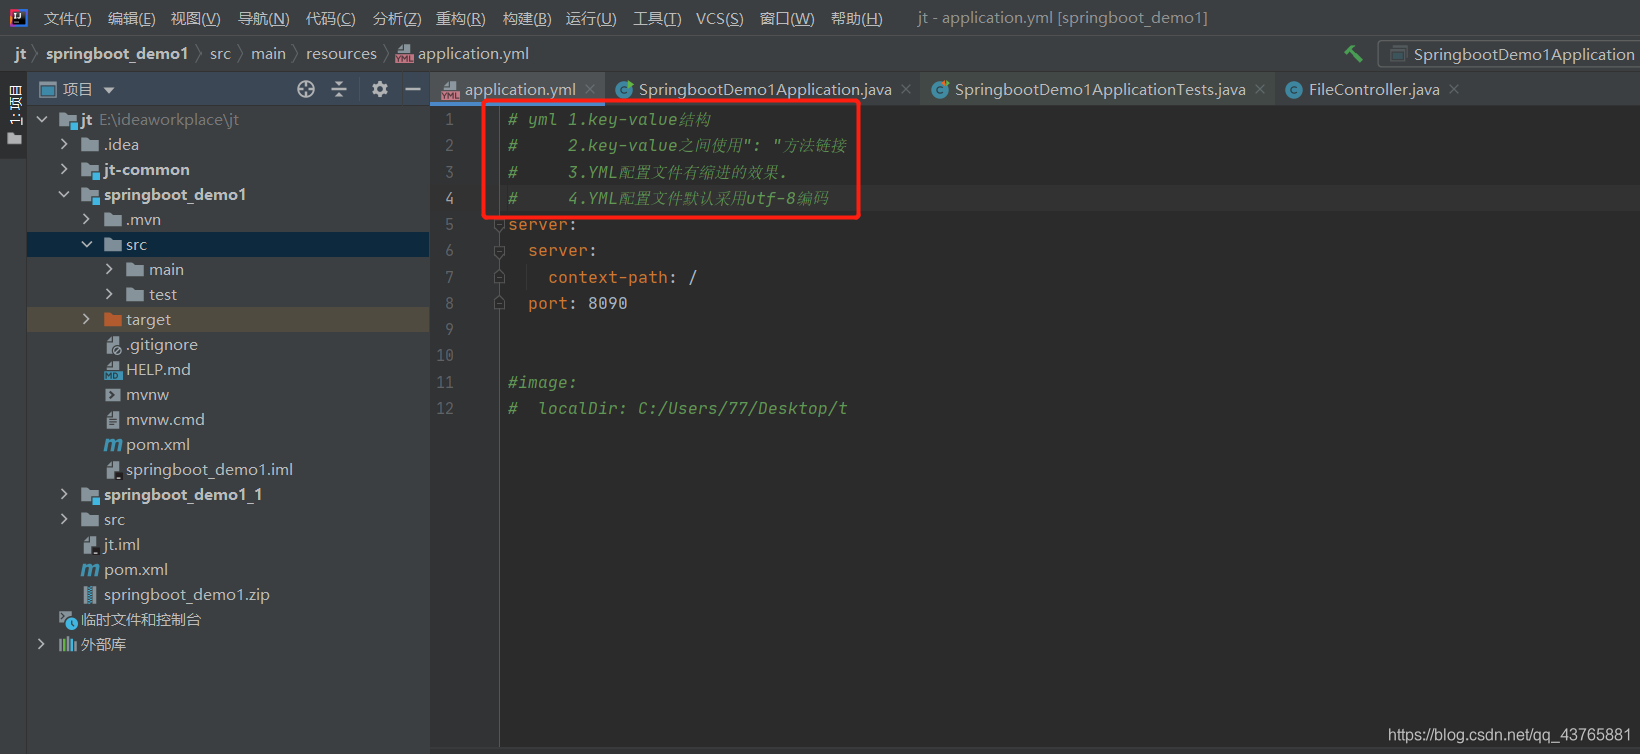
Task: Open the View (视图) menu
Action: point(195,19)
